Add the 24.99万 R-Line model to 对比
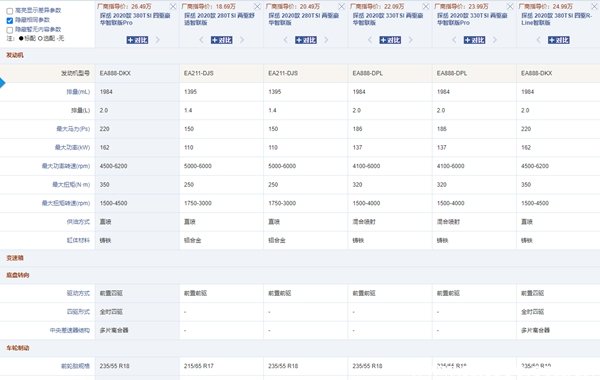The height and width of the screenshot is (380, 600). (559, 40)
